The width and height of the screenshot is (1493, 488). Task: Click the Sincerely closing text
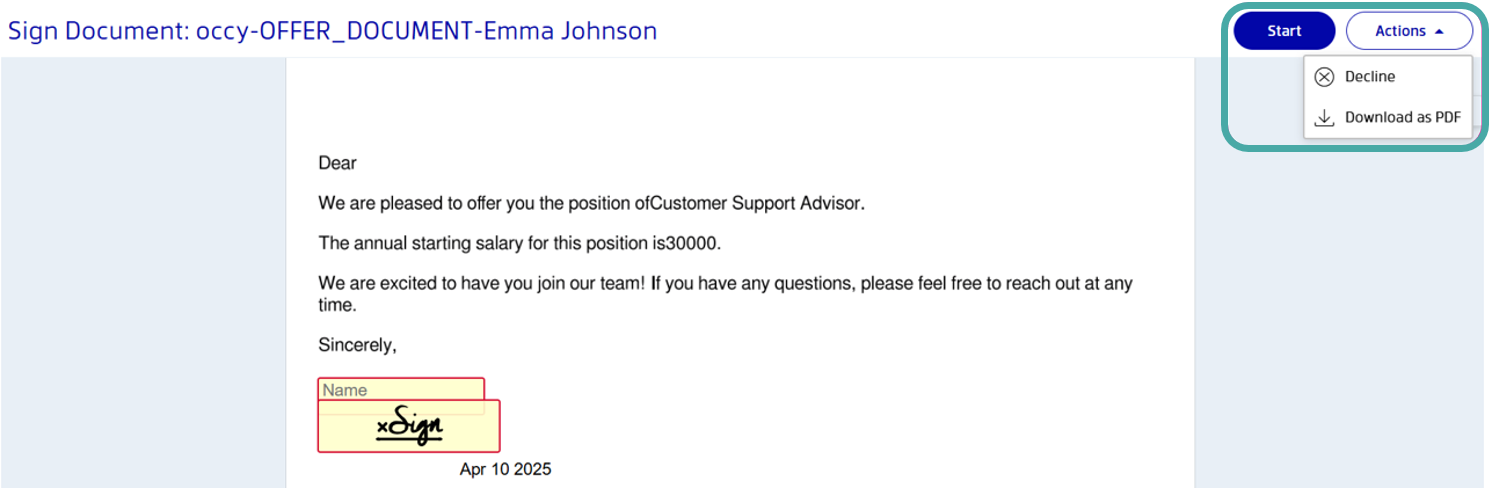coord(357,345)
